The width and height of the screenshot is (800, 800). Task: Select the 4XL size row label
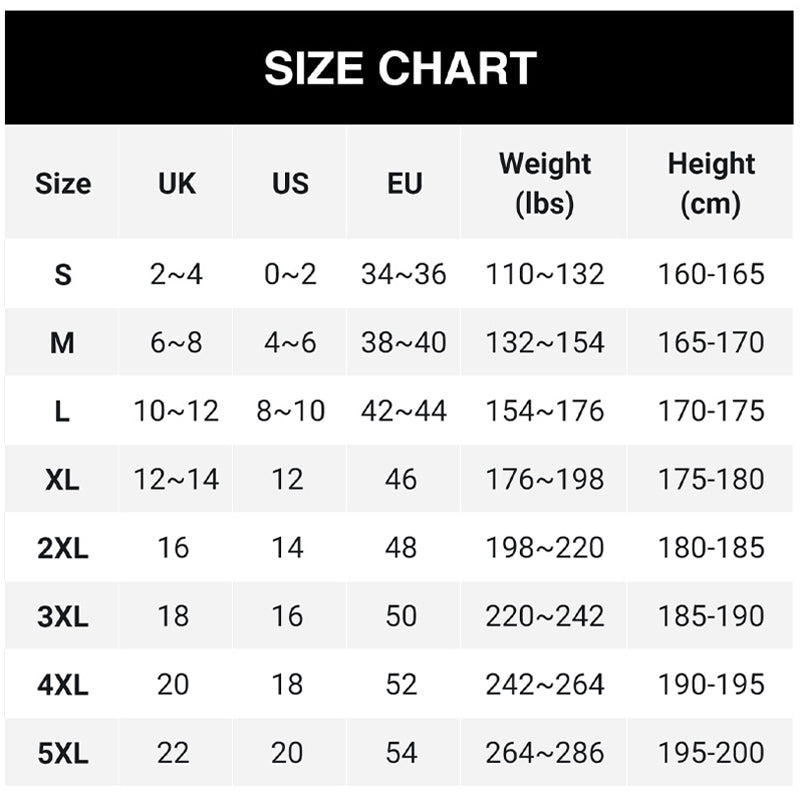pos(62,685)
